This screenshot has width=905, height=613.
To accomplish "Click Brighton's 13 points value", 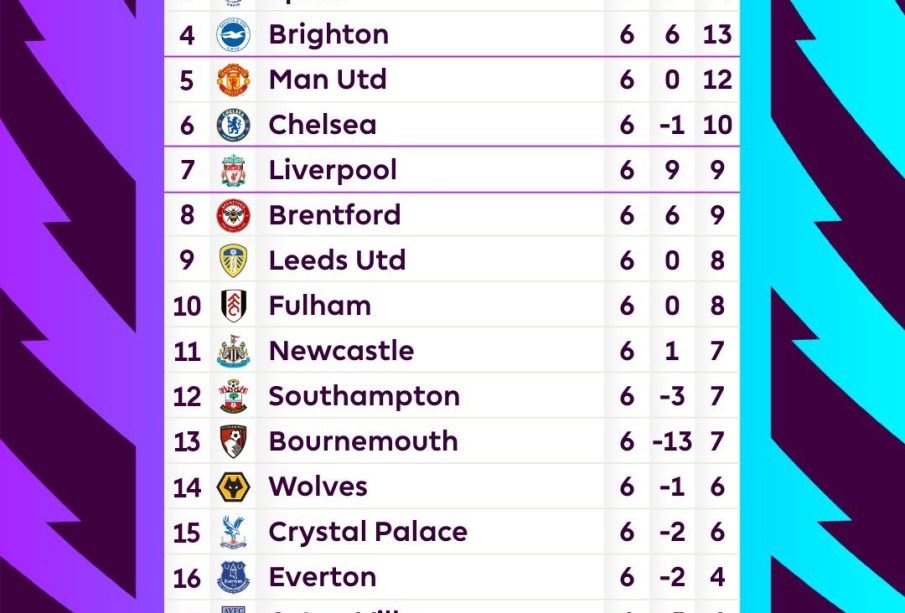I will click(717, 35).
